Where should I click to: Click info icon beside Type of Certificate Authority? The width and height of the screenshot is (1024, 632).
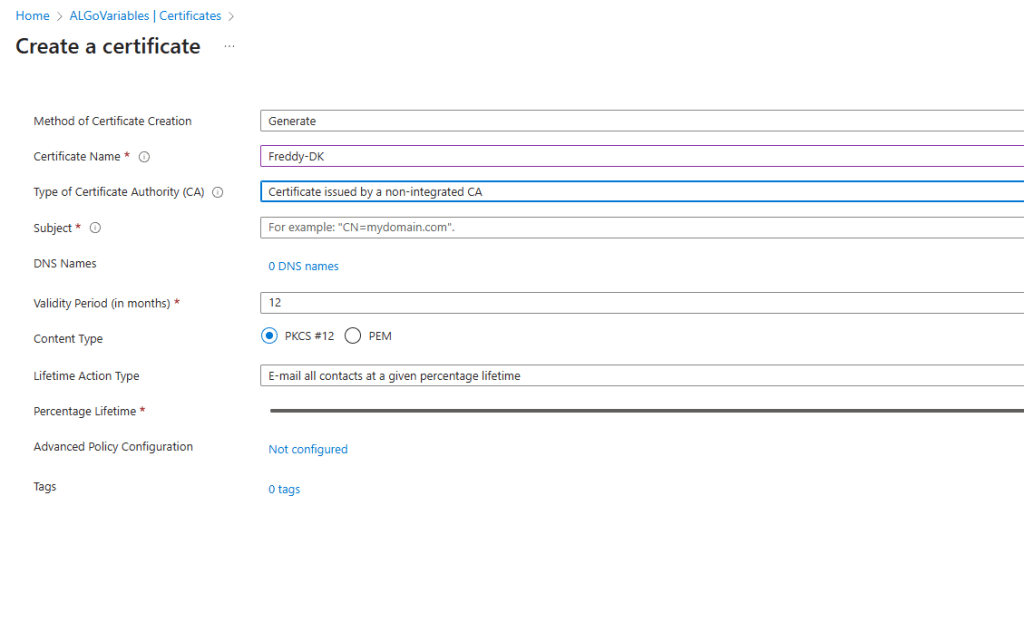[x=218, y=192]
